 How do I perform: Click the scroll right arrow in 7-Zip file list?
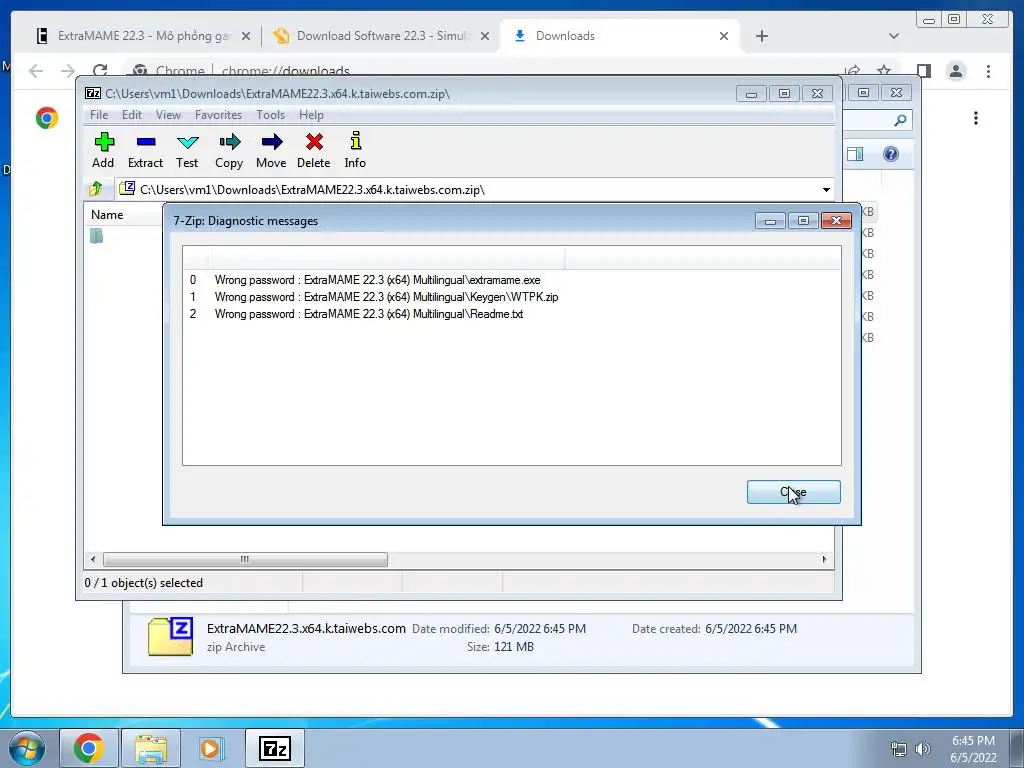(x=824, y=560)
